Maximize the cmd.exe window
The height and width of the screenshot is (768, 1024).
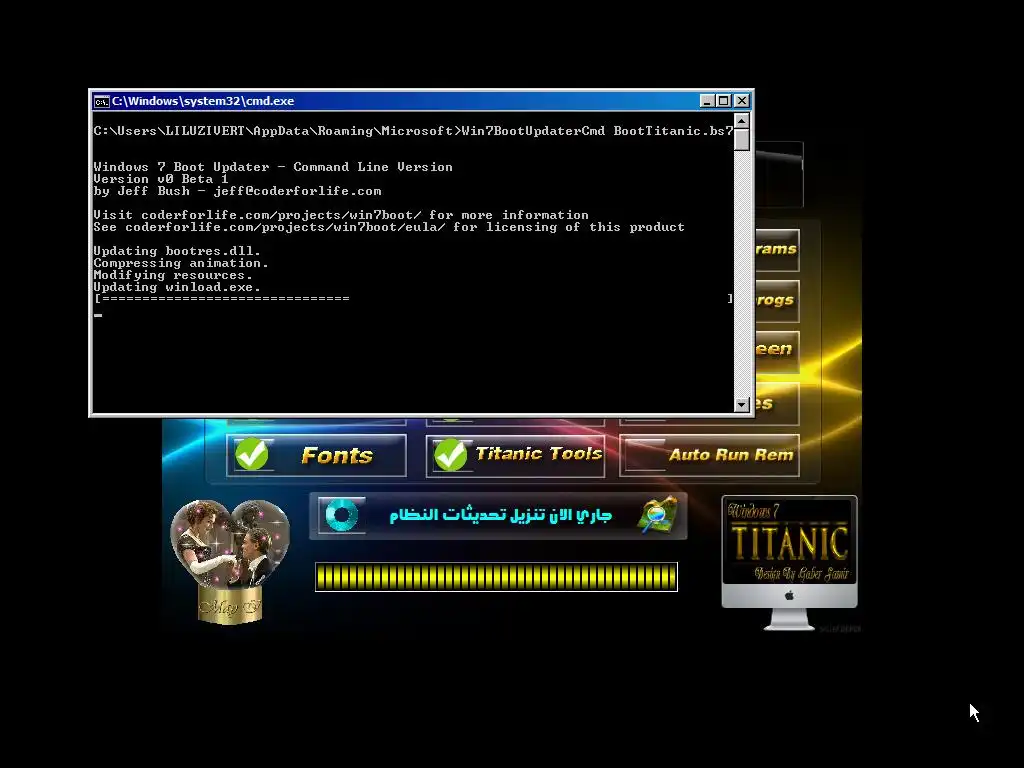click(724, 101)
